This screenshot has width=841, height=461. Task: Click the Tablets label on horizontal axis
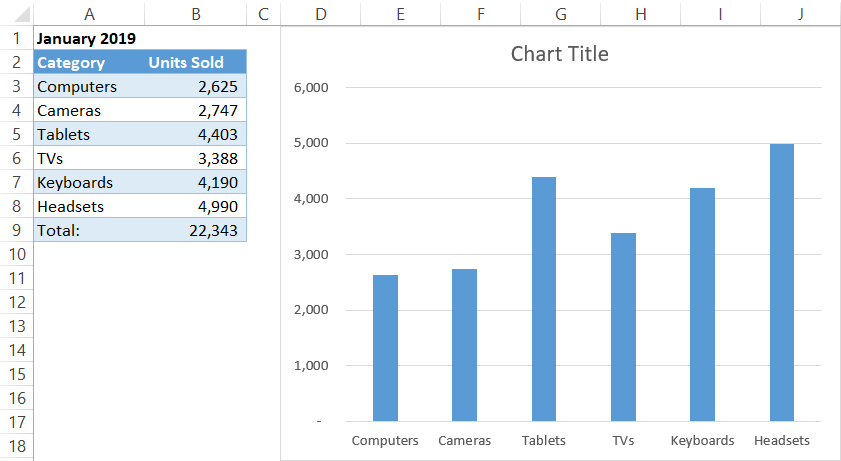(544, 441)
